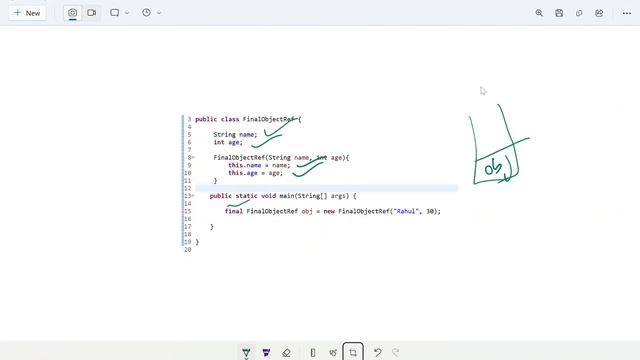Select the Highlighter tool
Viewport: 640px width, 360px height.
266,352
